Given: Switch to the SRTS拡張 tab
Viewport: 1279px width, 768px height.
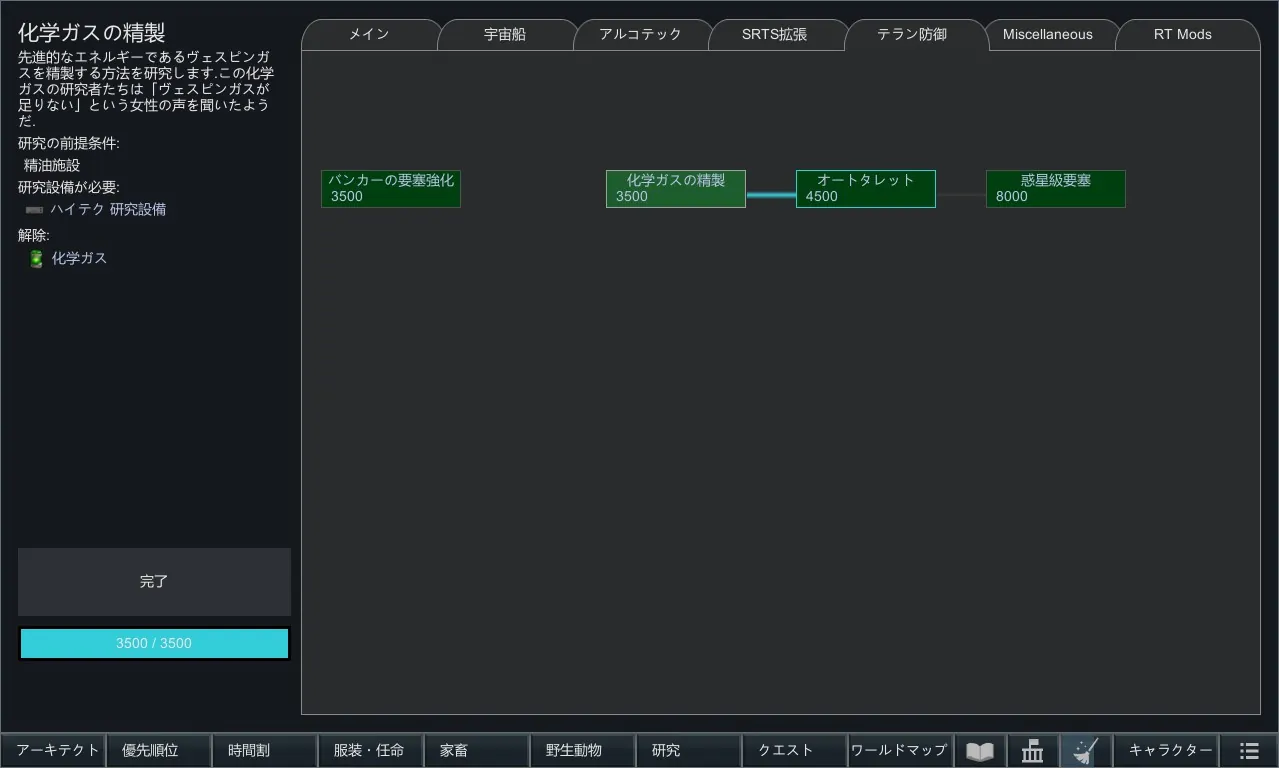Looking at the screenshot, I should (774, 34).
